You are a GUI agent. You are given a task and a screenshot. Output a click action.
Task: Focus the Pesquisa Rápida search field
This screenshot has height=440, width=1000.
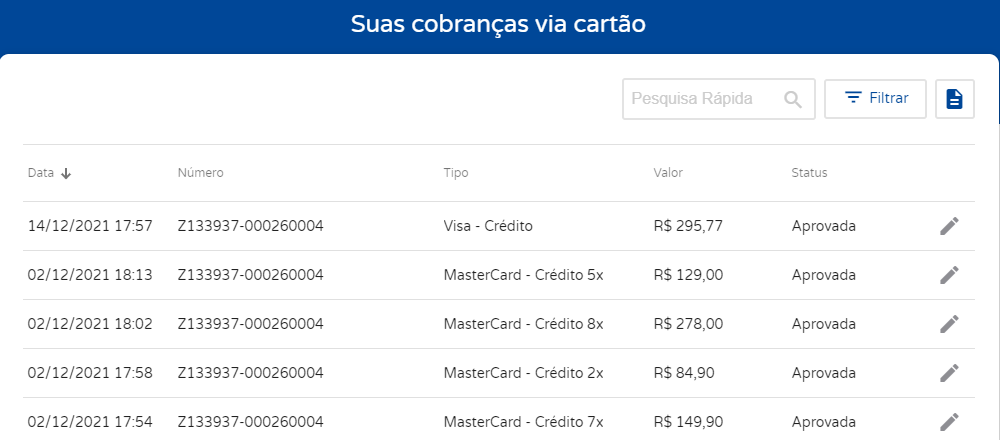point(718,99)
